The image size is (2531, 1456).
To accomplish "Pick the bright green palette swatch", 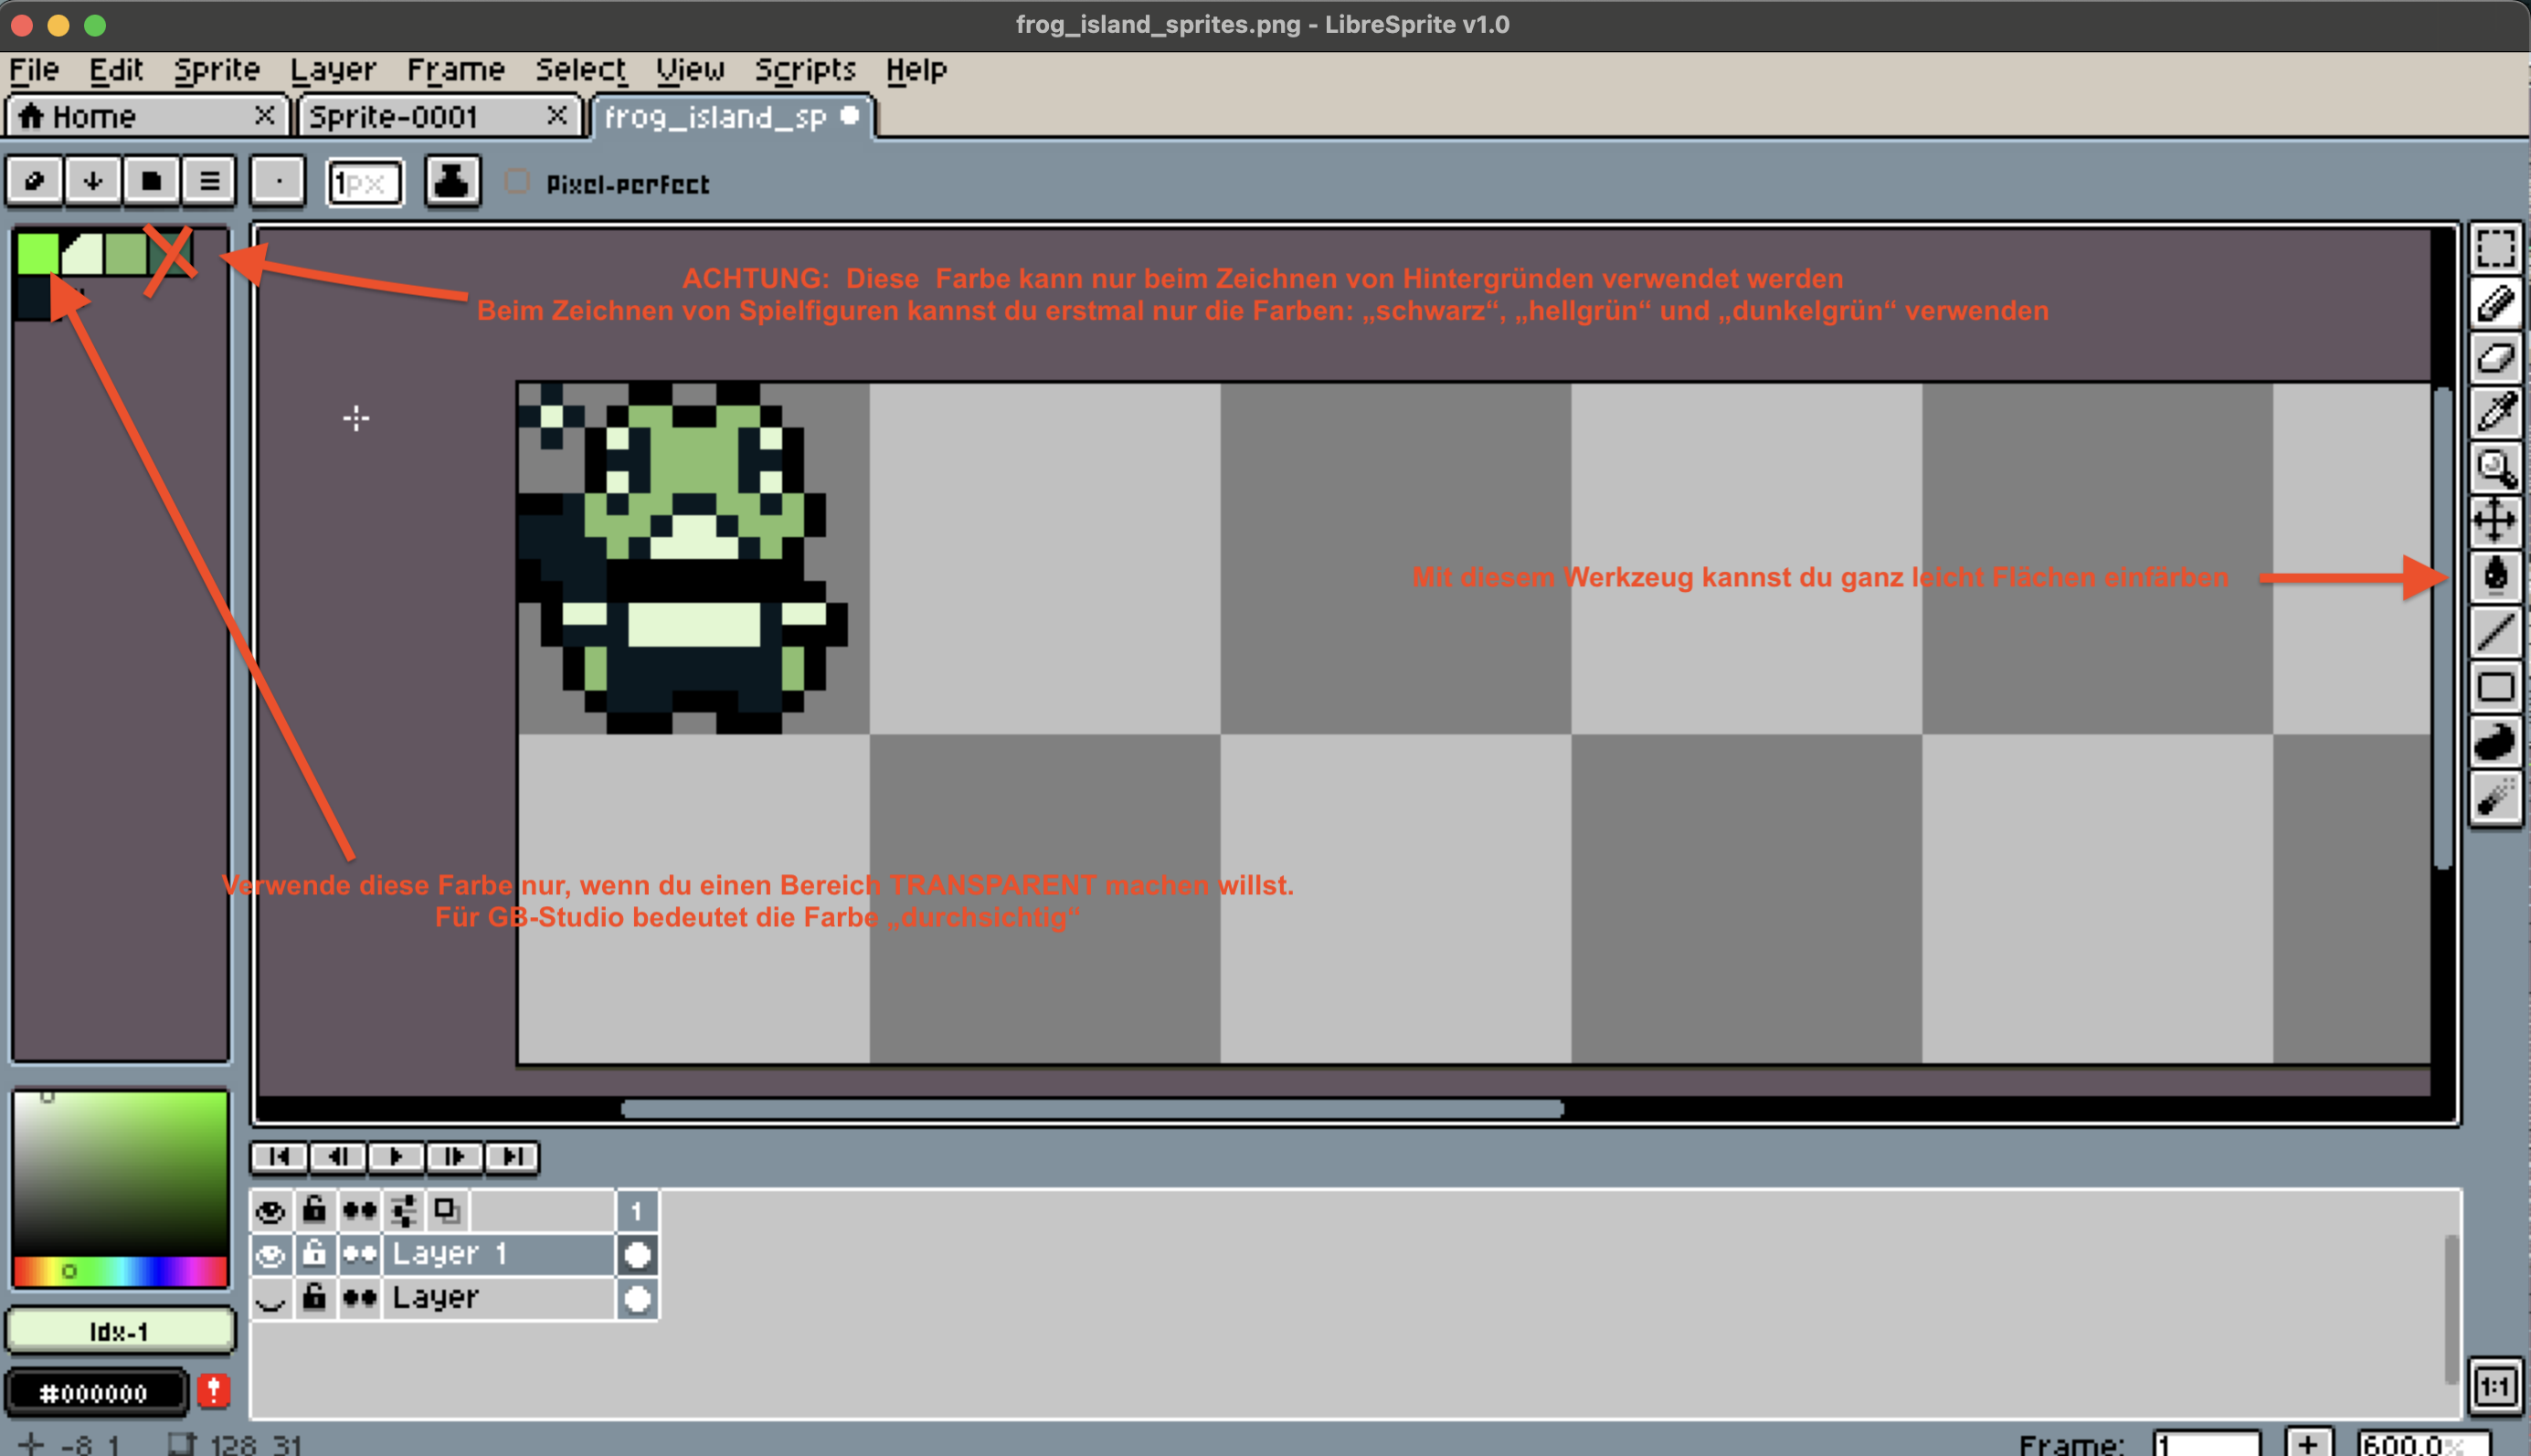I will coord(37,253).
